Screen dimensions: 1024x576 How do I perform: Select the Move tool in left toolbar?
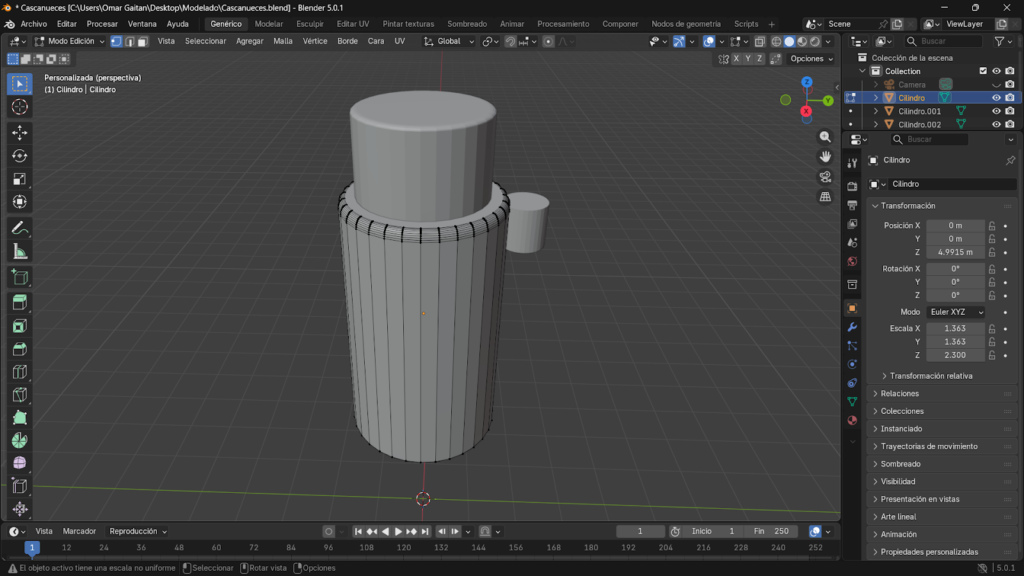[x=20, y=132]
